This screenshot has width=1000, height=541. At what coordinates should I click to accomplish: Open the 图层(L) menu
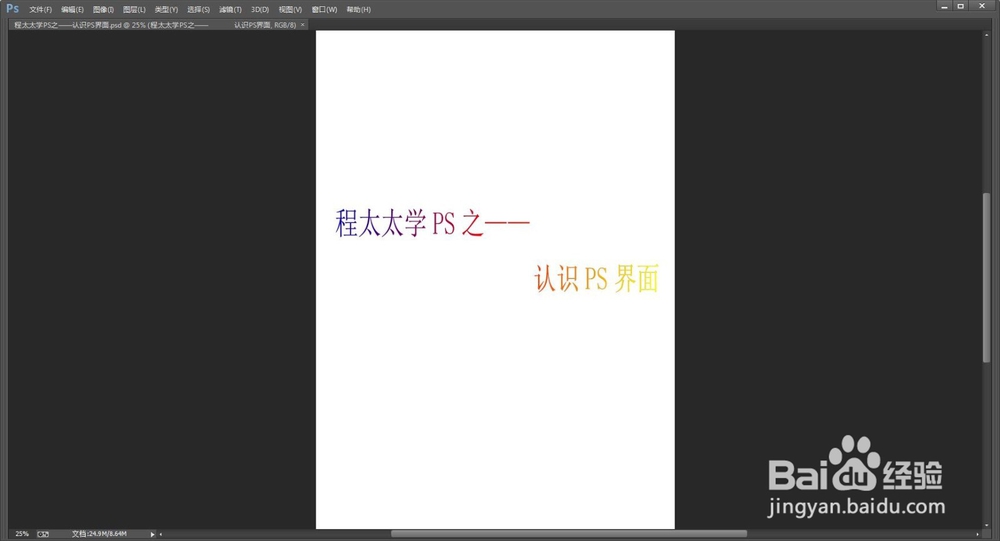tap(134, 10)
